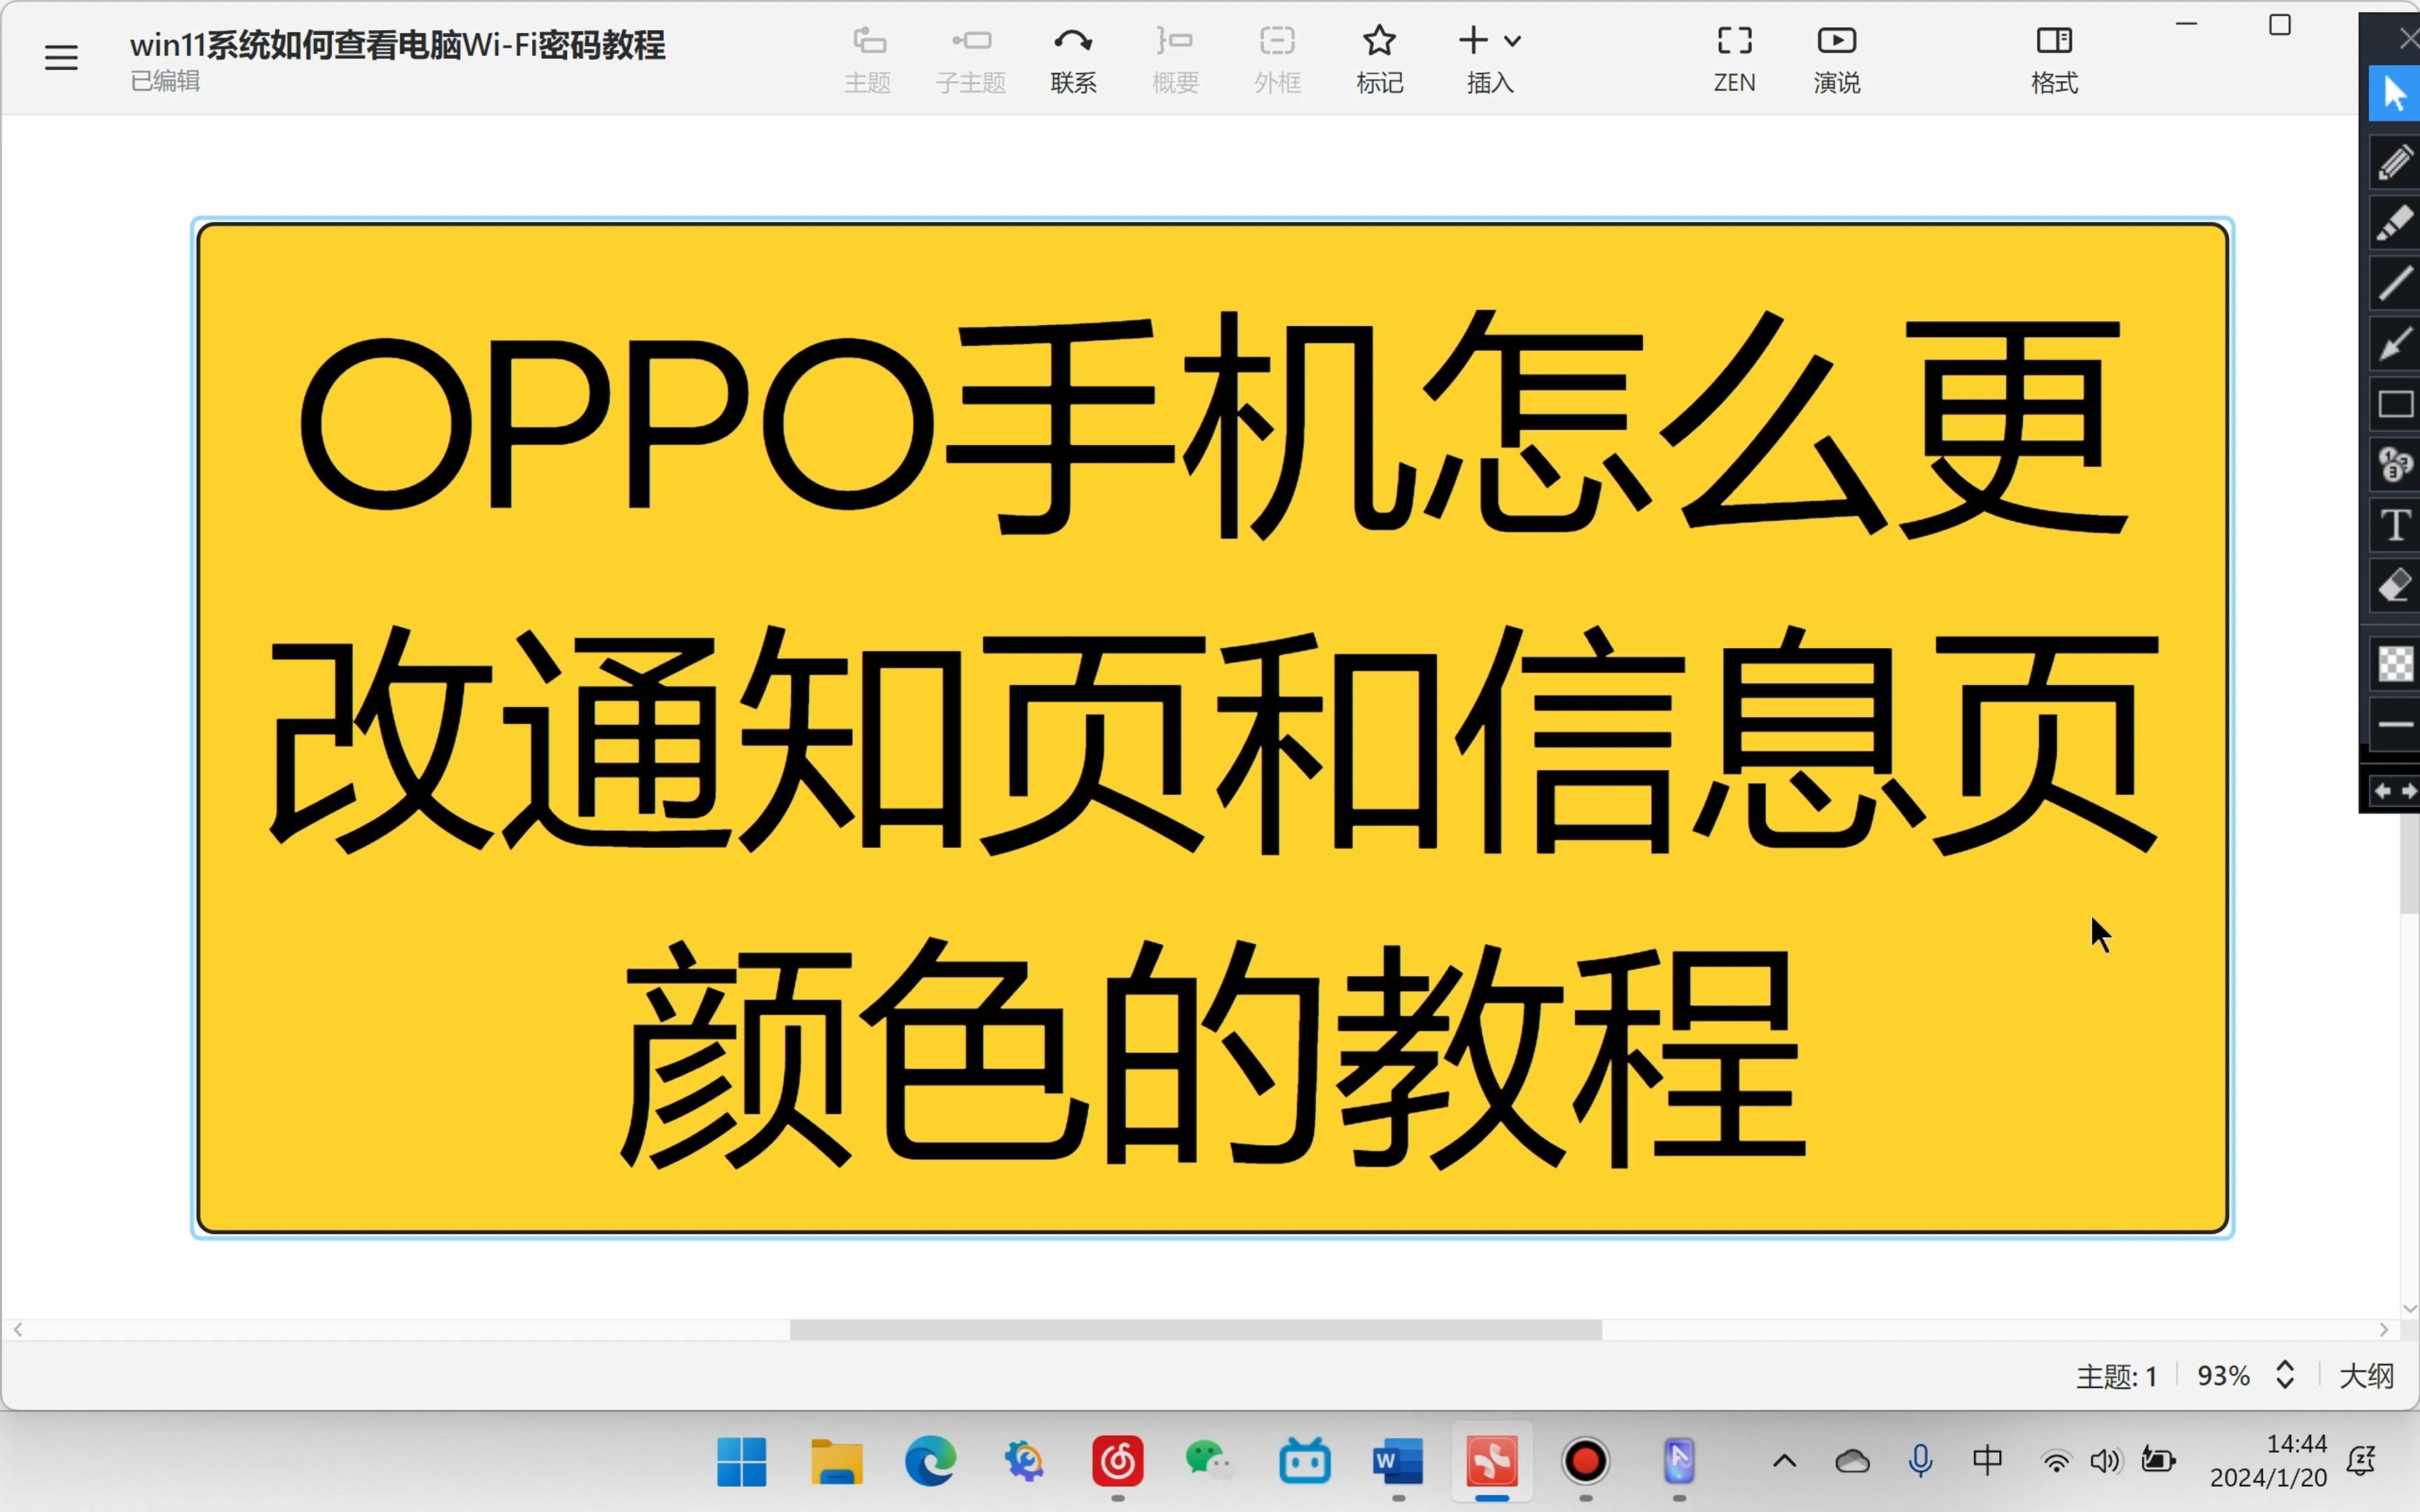
Task: Open WeChat from the taskbar
Action: click(x=1211, y=1462)
